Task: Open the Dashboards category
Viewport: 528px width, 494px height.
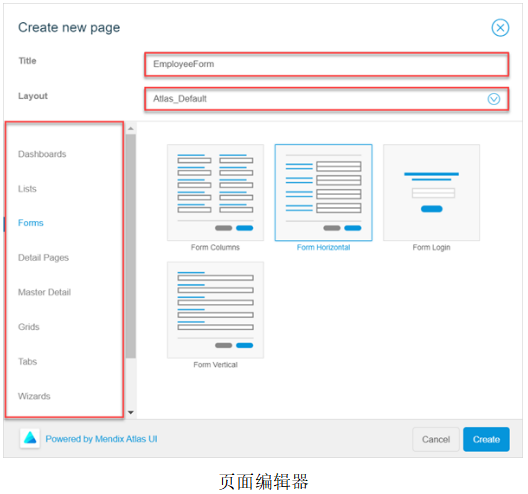Action: (x=42, y=154)
